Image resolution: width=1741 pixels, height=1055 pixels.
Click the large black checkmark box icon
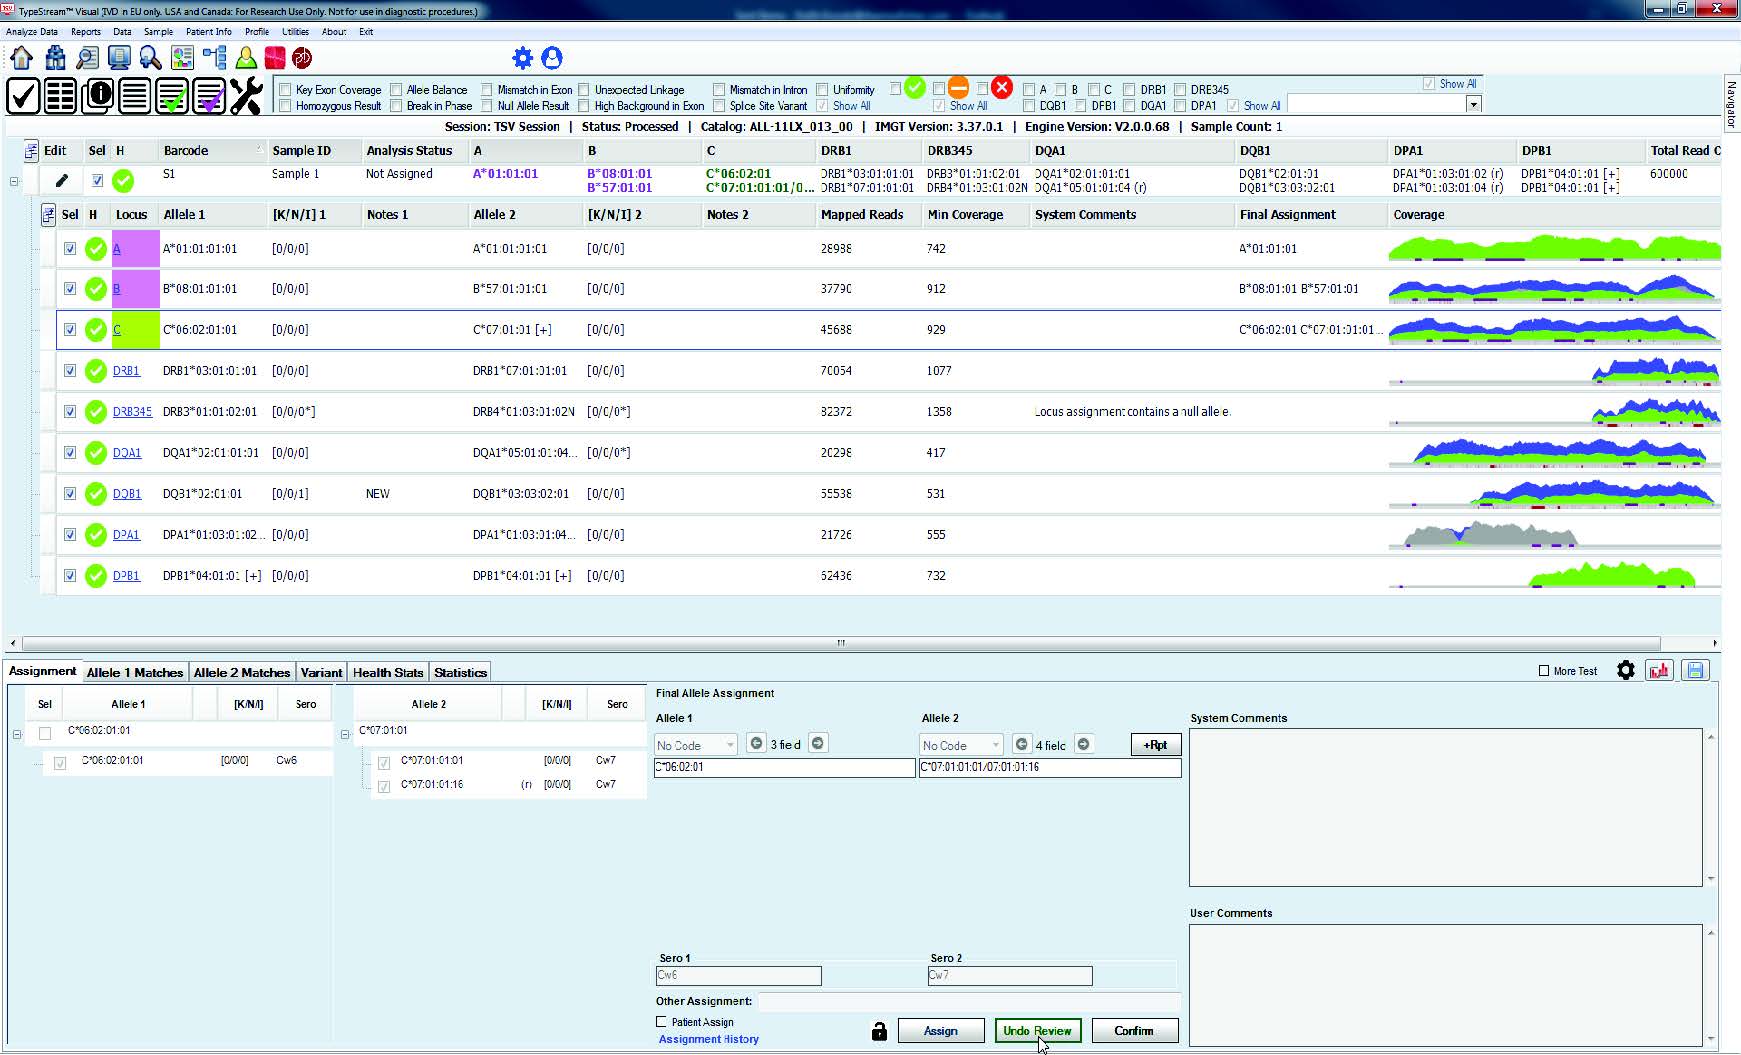23,96
